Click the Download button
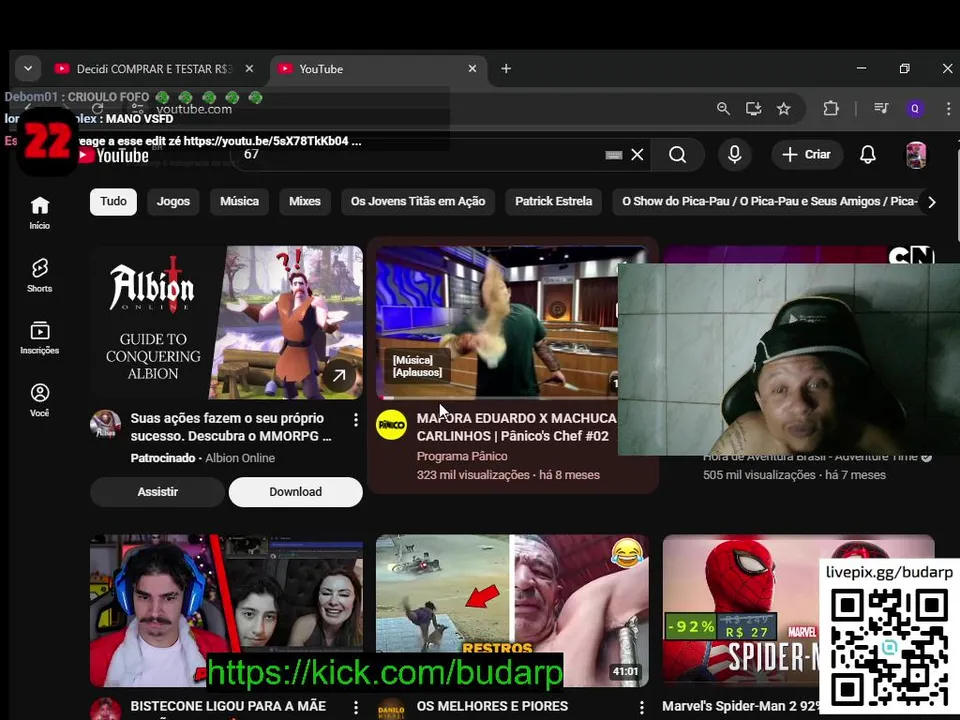Image resolution: width=960 pixels, height=720 pixels. tap(296, 492)
